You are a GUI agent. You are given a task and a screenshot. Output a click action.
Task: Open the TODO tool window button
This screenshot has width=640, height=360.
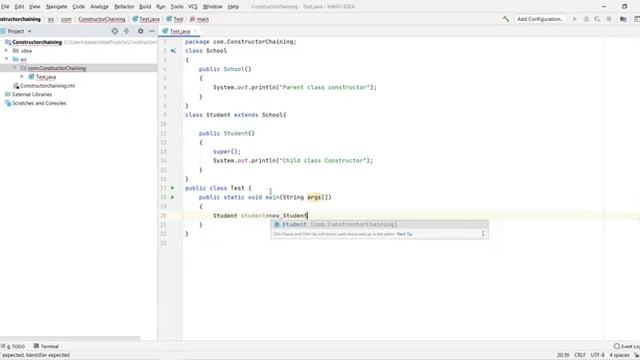click(13, 346)
